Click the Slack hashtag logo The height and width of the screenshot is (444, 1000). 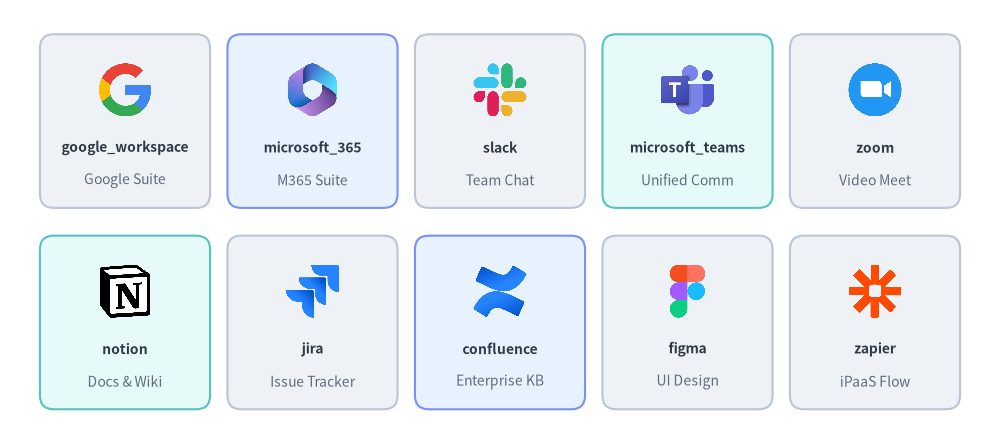point(500,89)
